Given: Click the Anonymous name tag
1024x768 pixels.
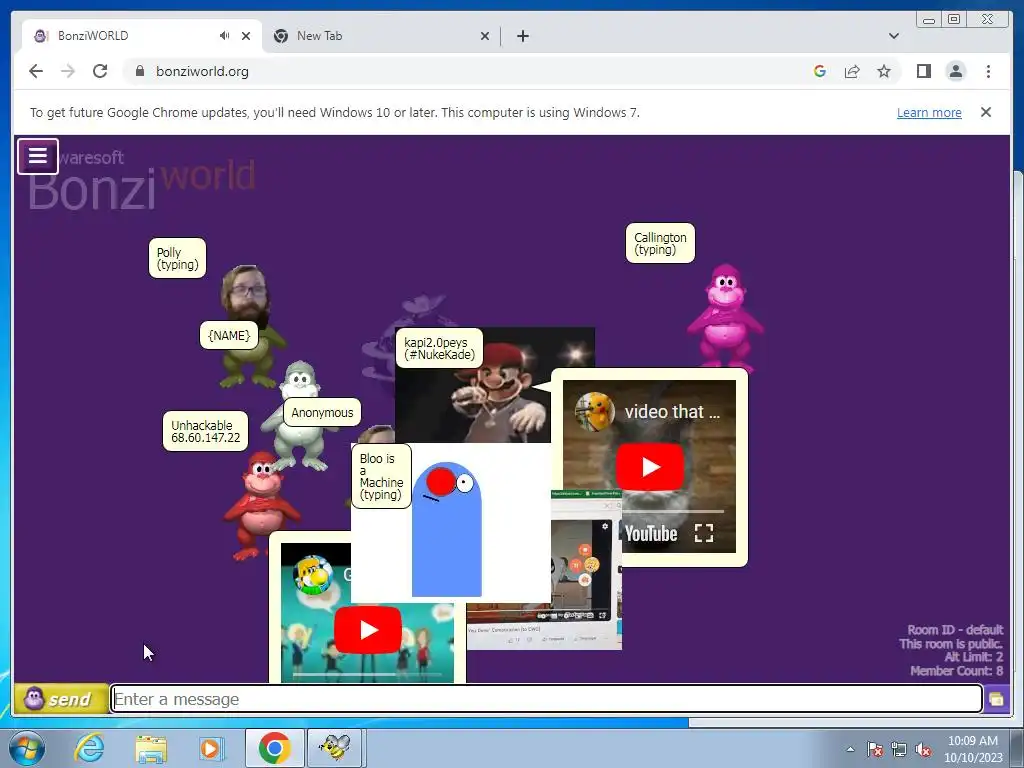Looking at the screenshot, I should click(322, 413).
